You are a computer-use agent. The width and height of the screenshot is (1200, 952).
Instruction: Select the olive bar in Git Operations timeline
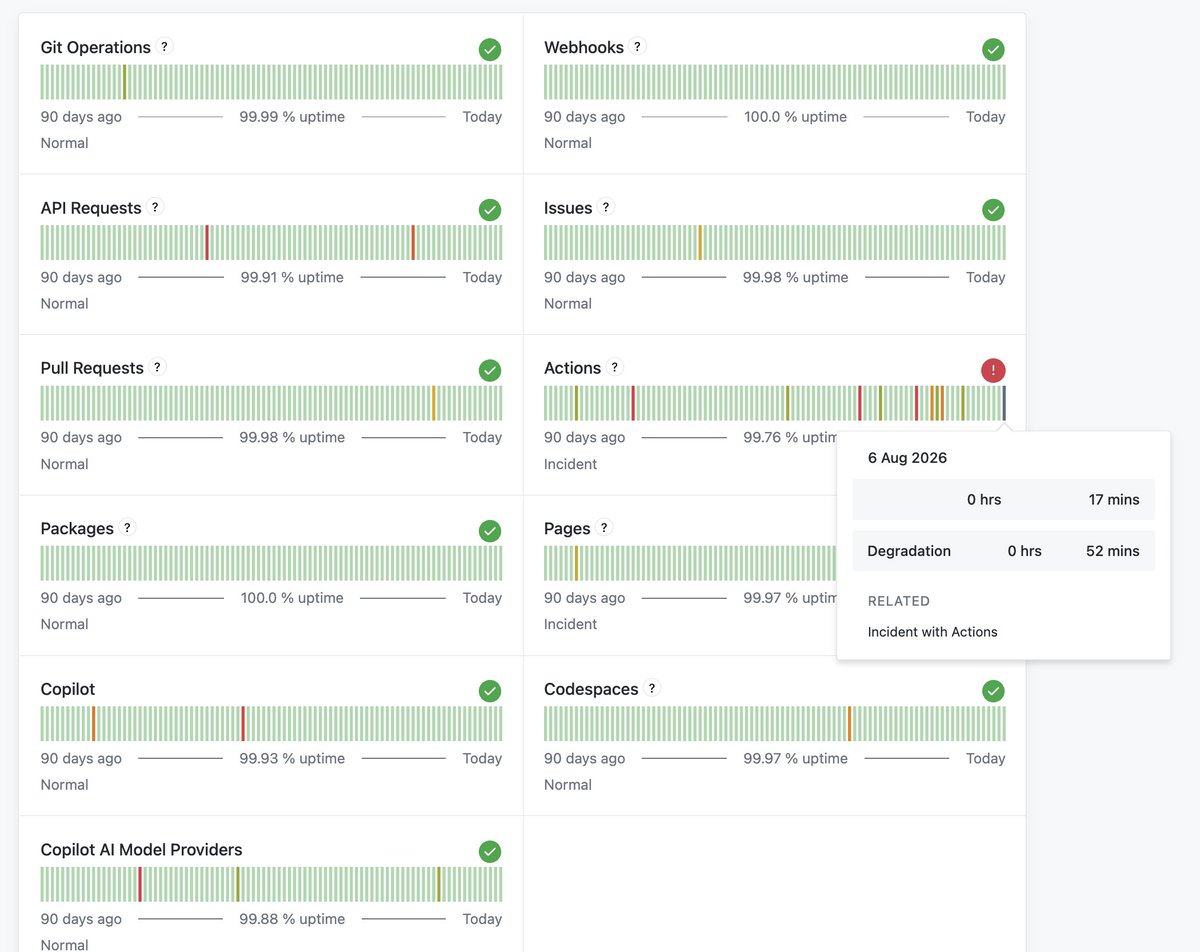[x=124, y=82]
